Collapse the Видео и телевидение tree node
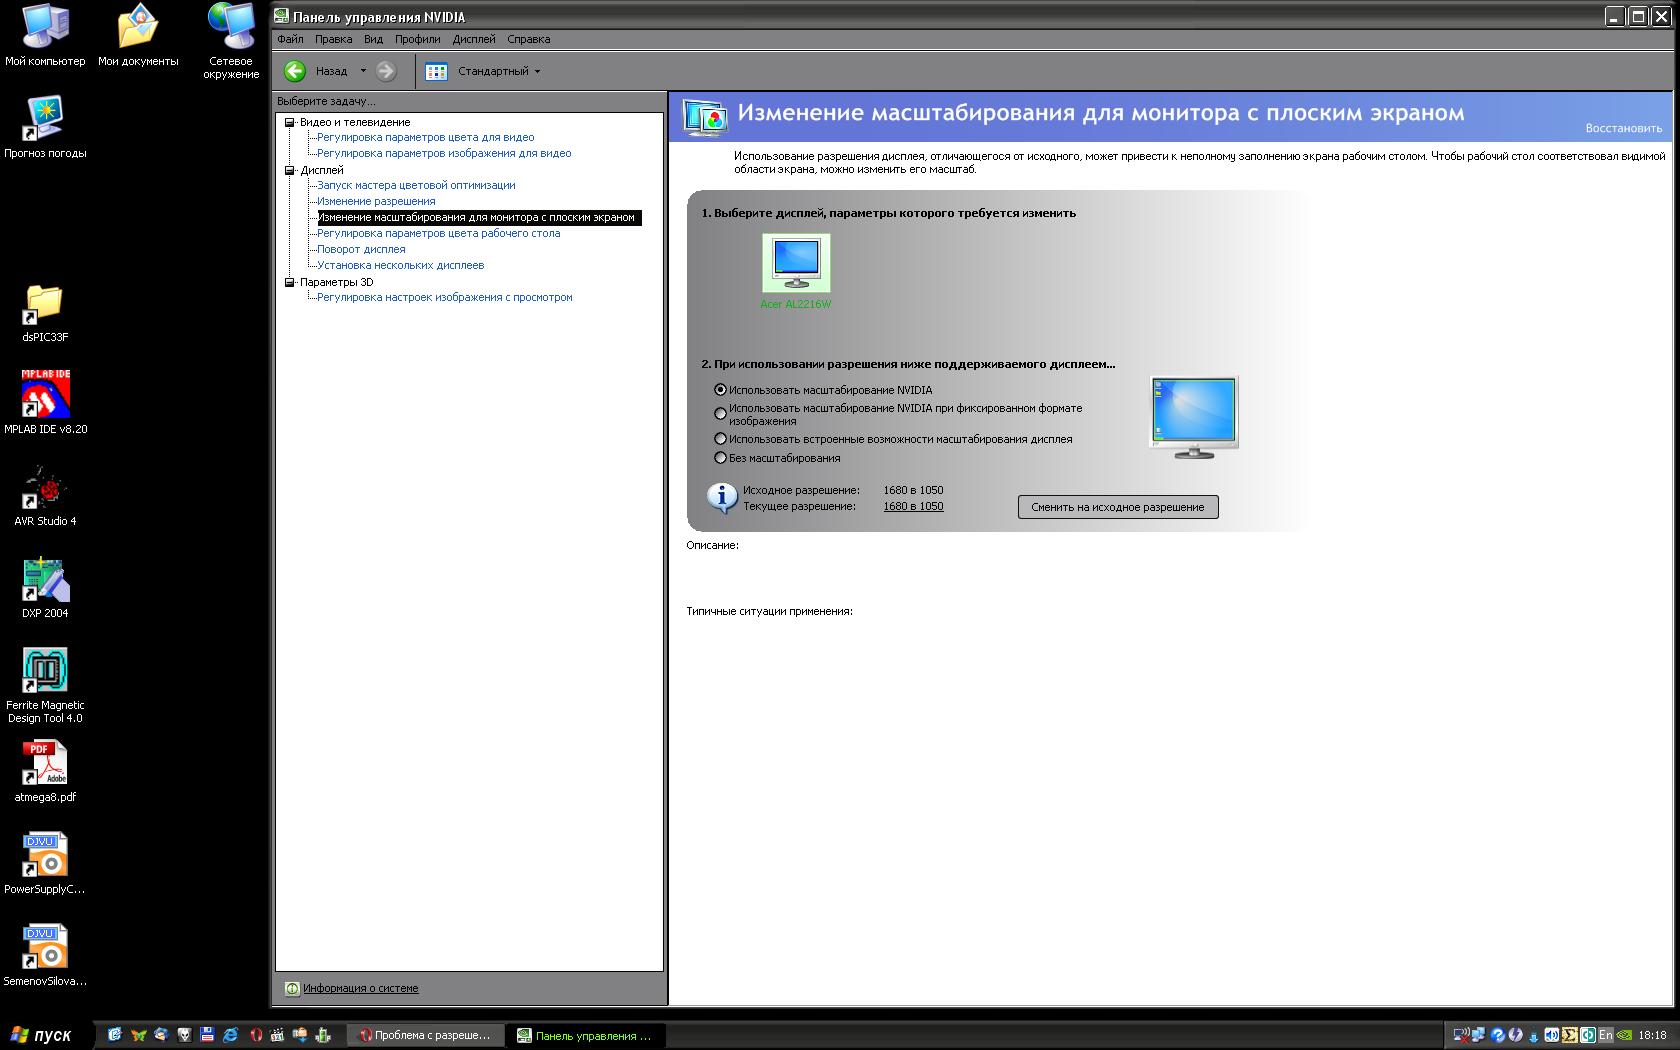The height and width of the screenshot is (1050, 1680). 290,122
